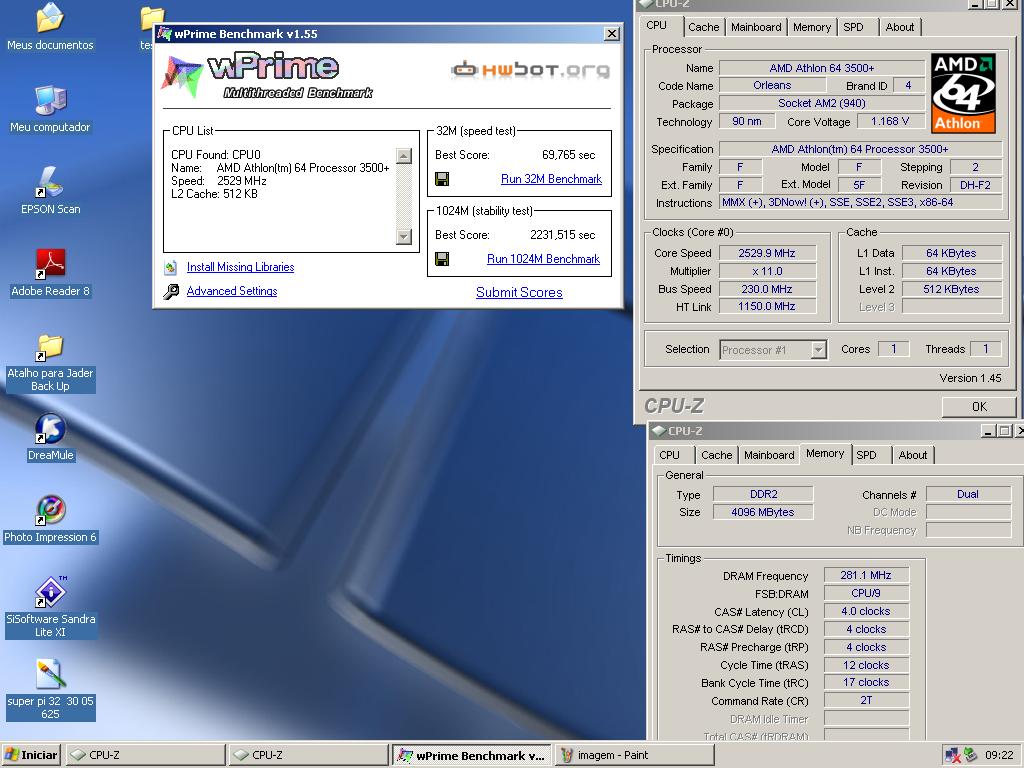Click FSB:DRAM value CPU/9

(x=866, y=593)
